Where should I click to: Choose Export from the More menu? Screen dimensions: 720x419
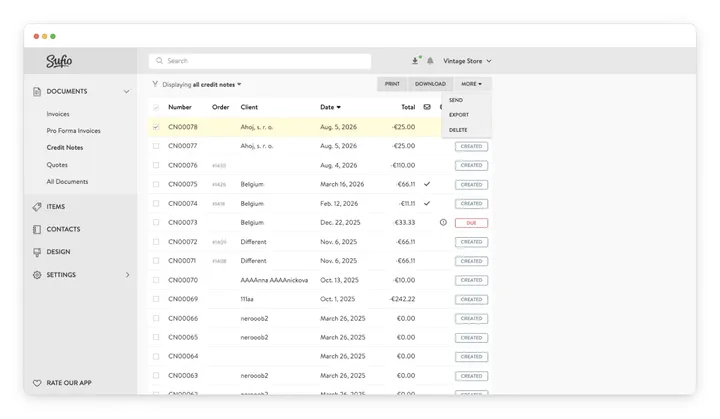[459, 115]
